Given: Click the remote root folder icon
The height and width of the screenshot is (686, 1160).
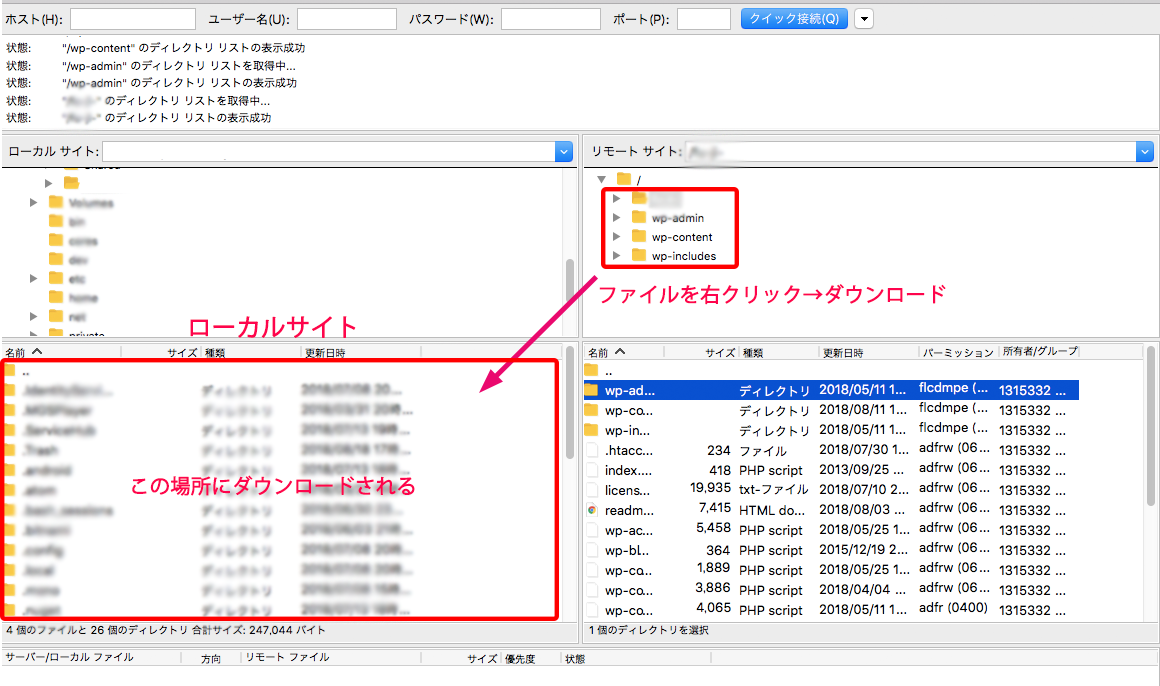Looking at the screenshot, I should [624, 179].
